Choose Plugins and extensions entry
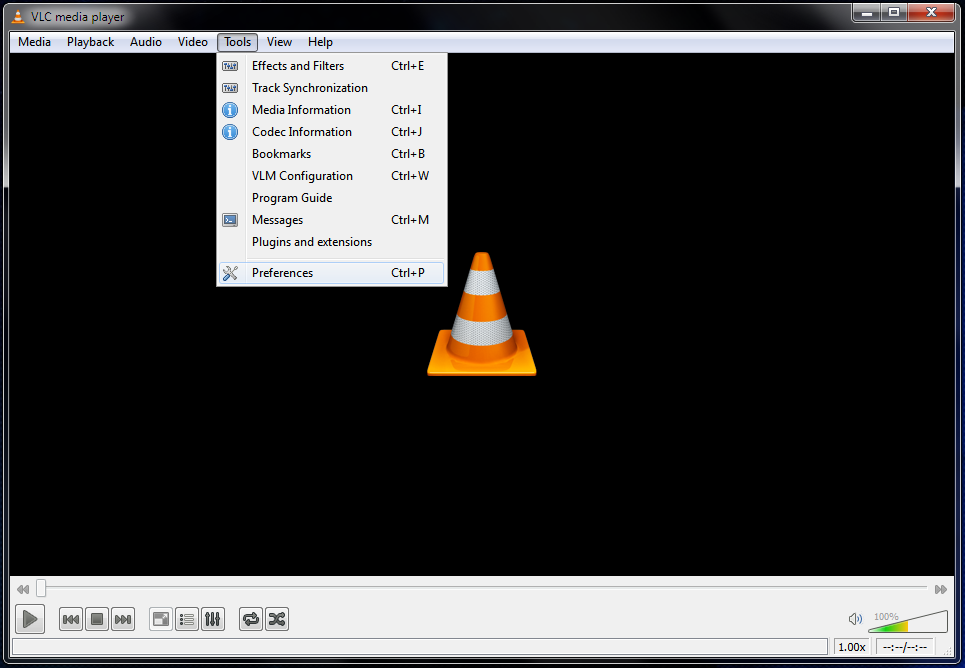The width and height of the screenshot is (965, 668). [332, 242]
